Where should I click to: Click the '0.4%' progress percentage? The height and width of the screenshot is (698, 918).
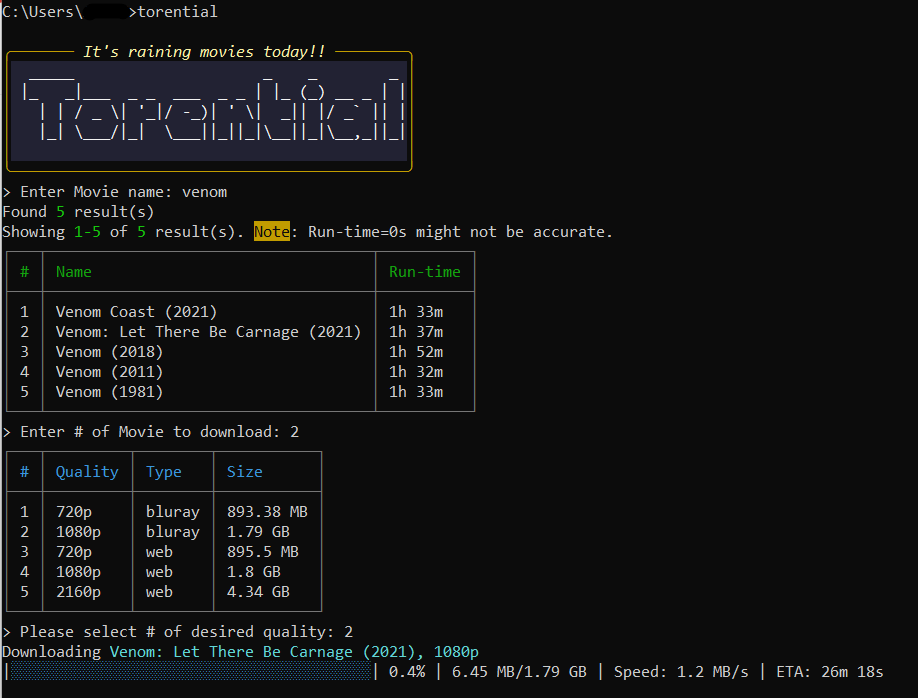pyautogui.click(x=407, y=672)
